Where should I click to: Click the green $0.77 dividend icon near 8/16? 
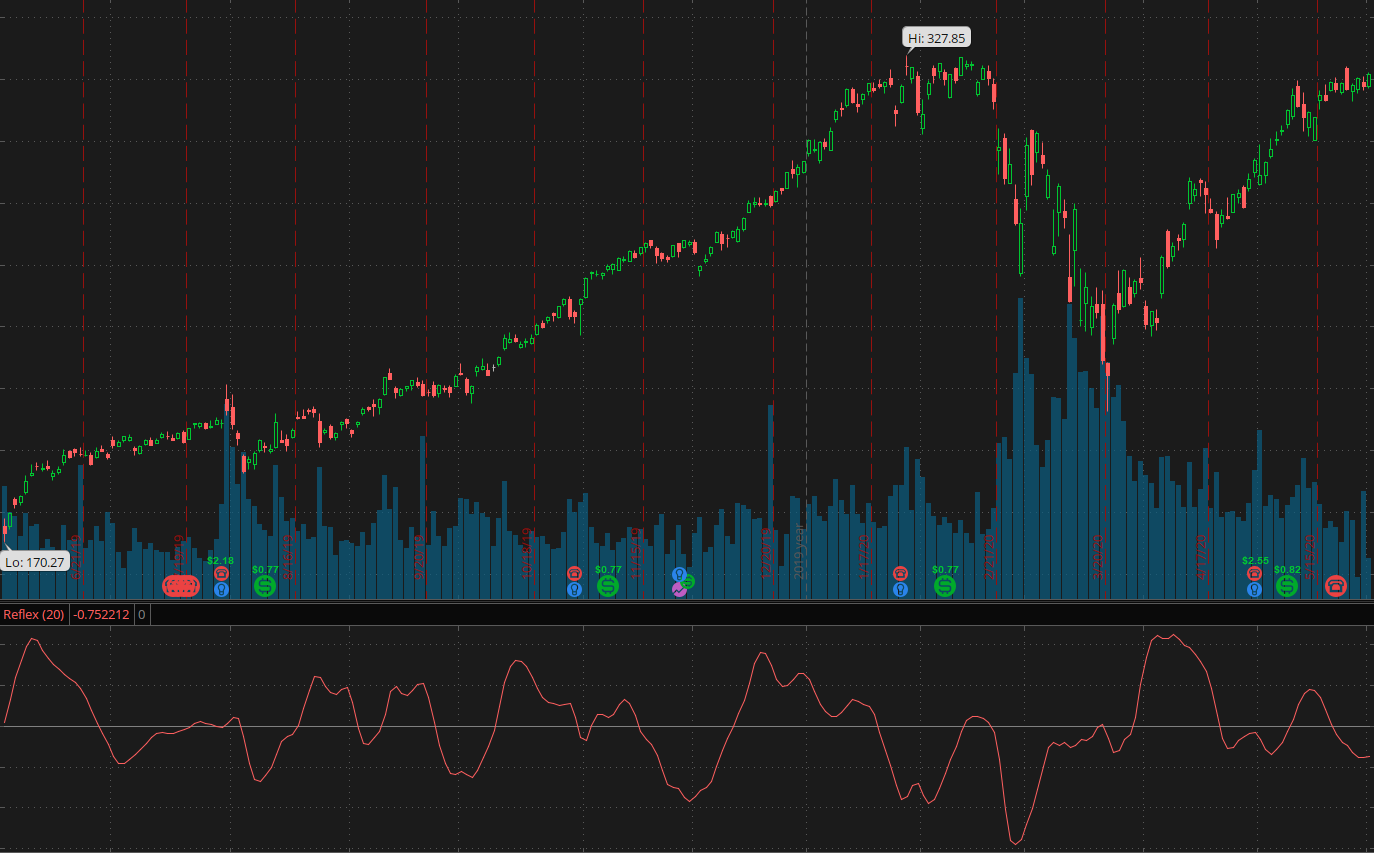265,586
